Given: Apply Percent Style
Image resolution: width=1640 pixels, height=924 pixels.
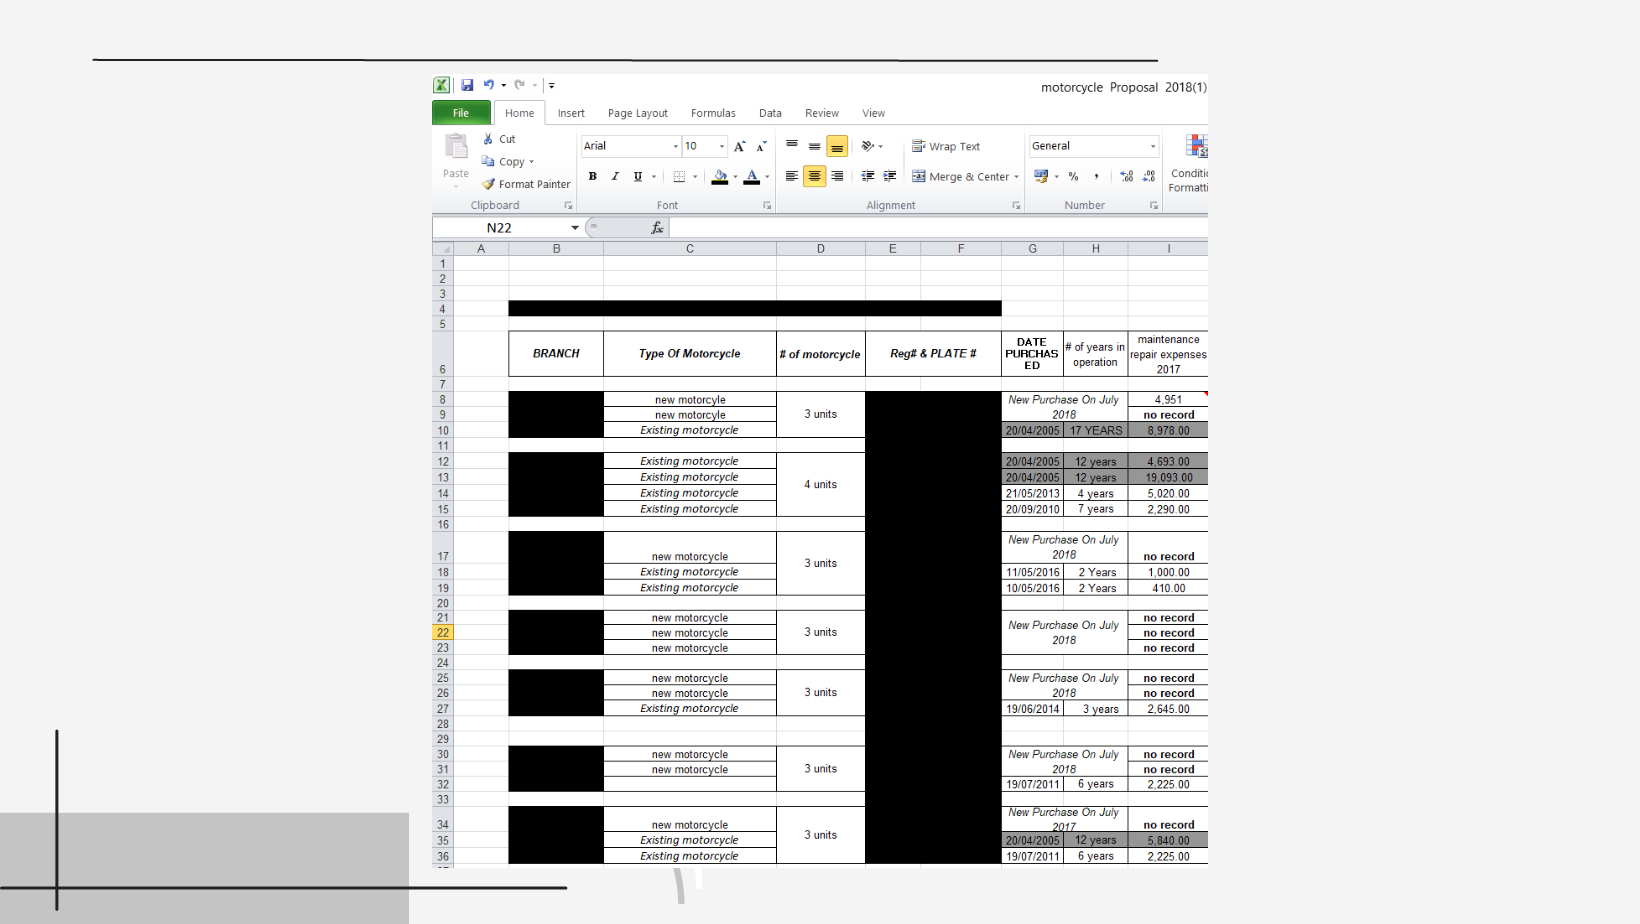Looking at the screenshot, I should tap(1073, 176).
